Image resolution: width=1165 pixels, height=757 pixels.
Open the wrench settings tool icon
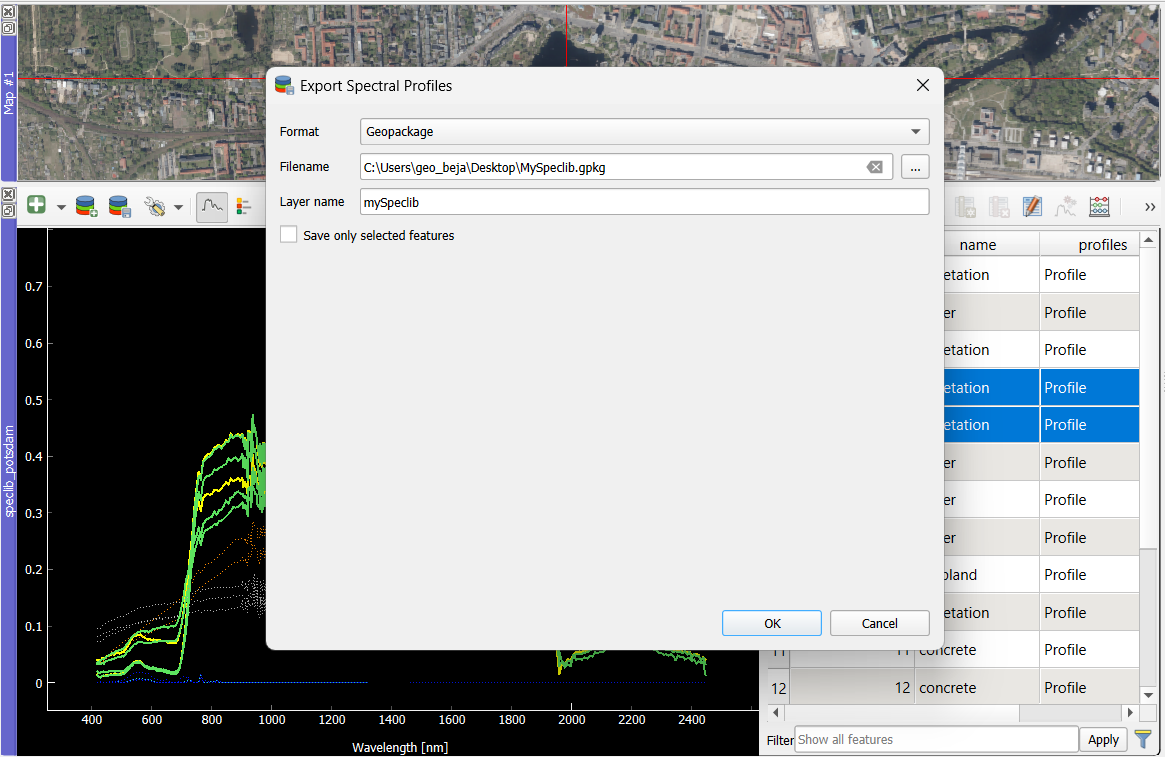point(155,206)
